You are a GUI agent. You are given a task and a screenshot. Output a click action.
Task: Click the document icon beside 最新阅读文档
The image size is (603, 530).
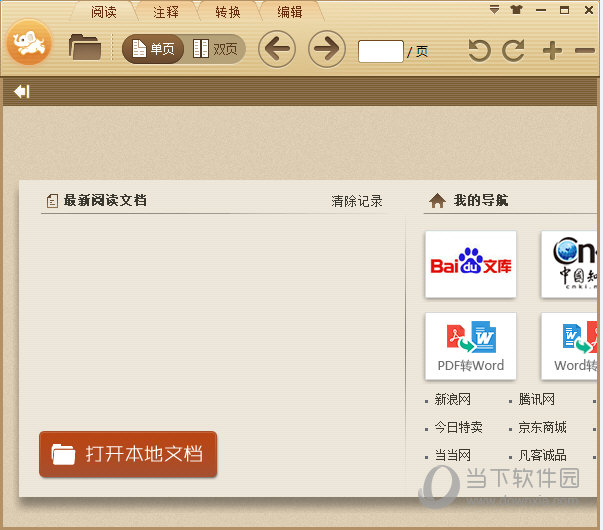(52, 201)
